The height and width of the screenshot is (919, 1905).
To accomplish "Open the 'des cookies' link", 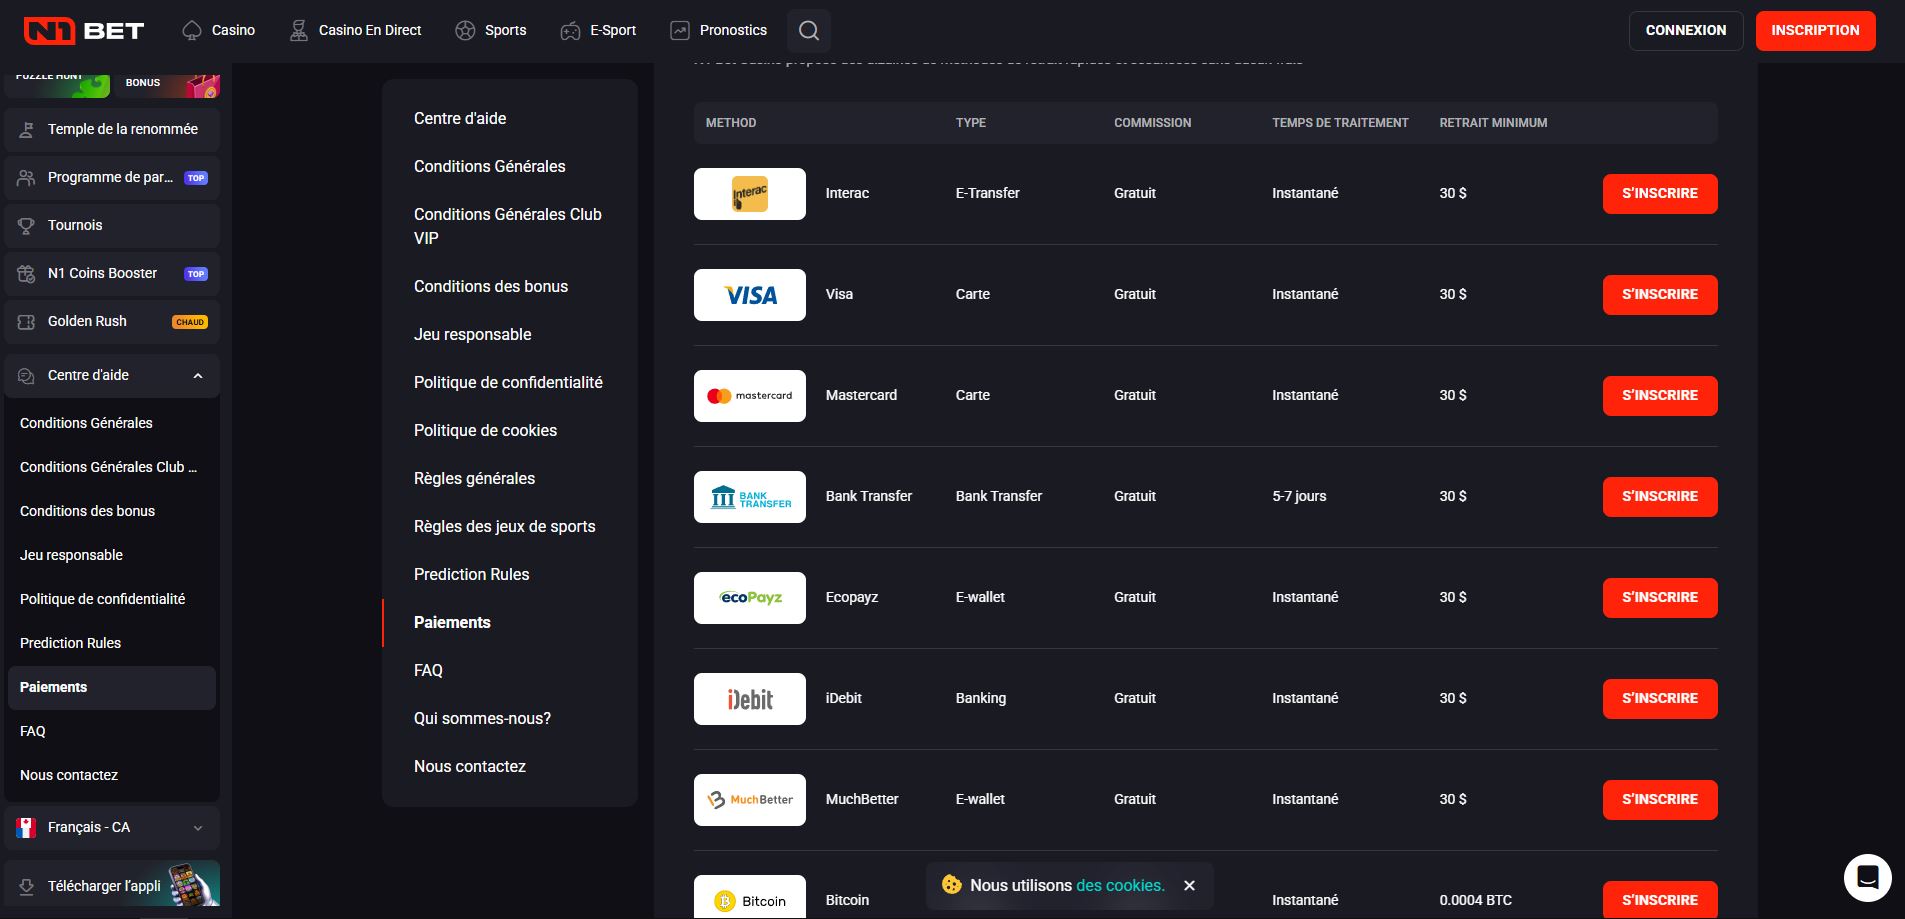I will pyautogui.click(x=1120, y=886).
